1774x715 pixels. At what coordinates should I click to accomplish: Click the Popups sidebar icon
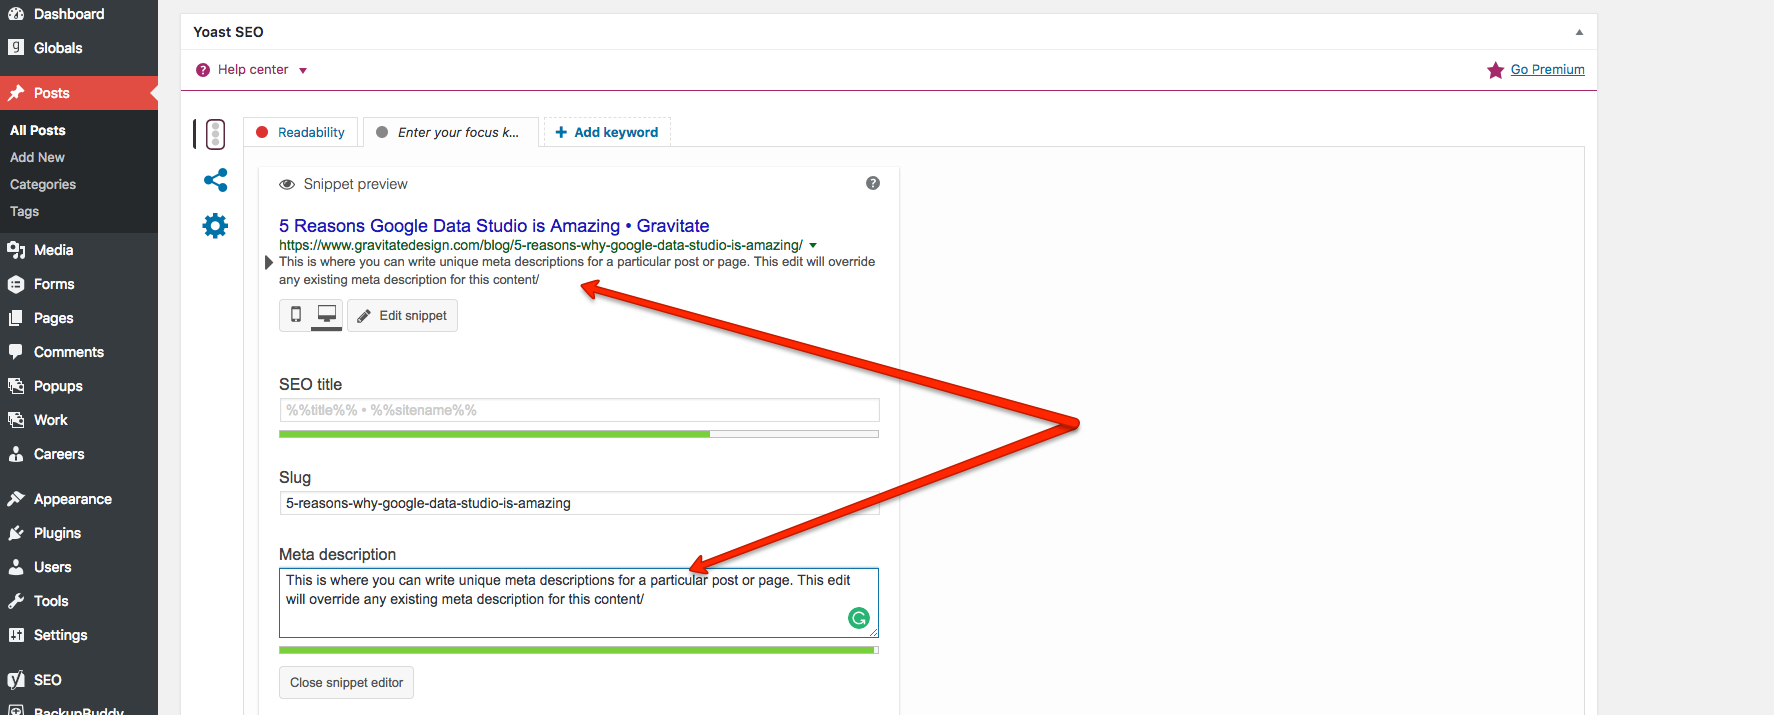click(x=16, y=386)
